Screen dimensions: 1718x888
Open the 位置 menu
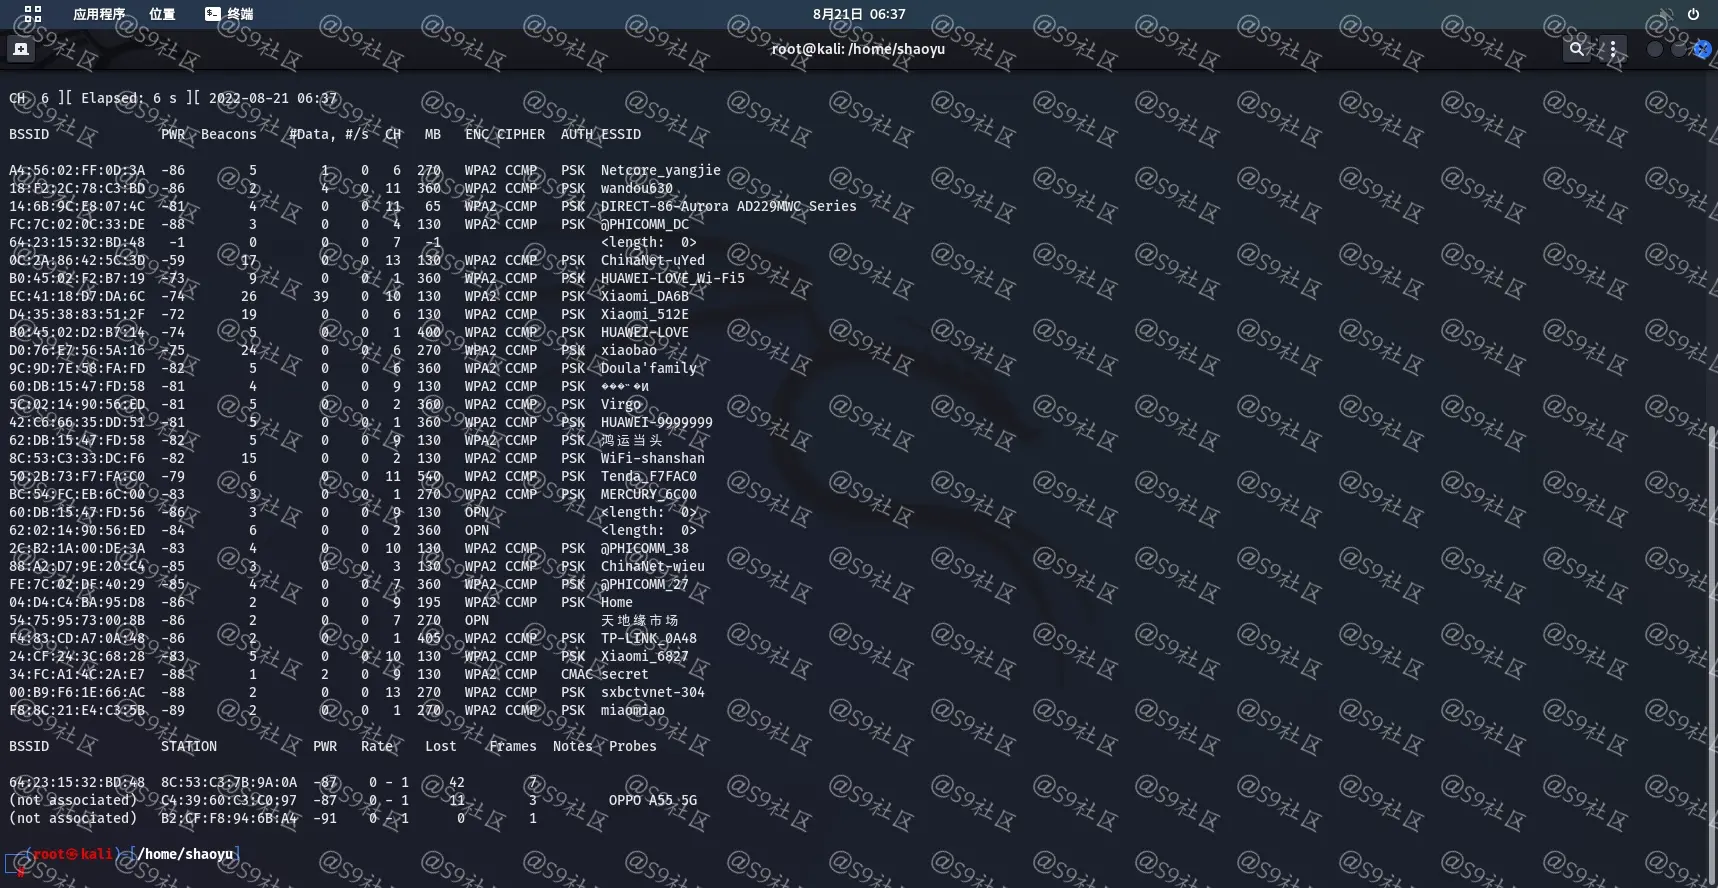162,14
